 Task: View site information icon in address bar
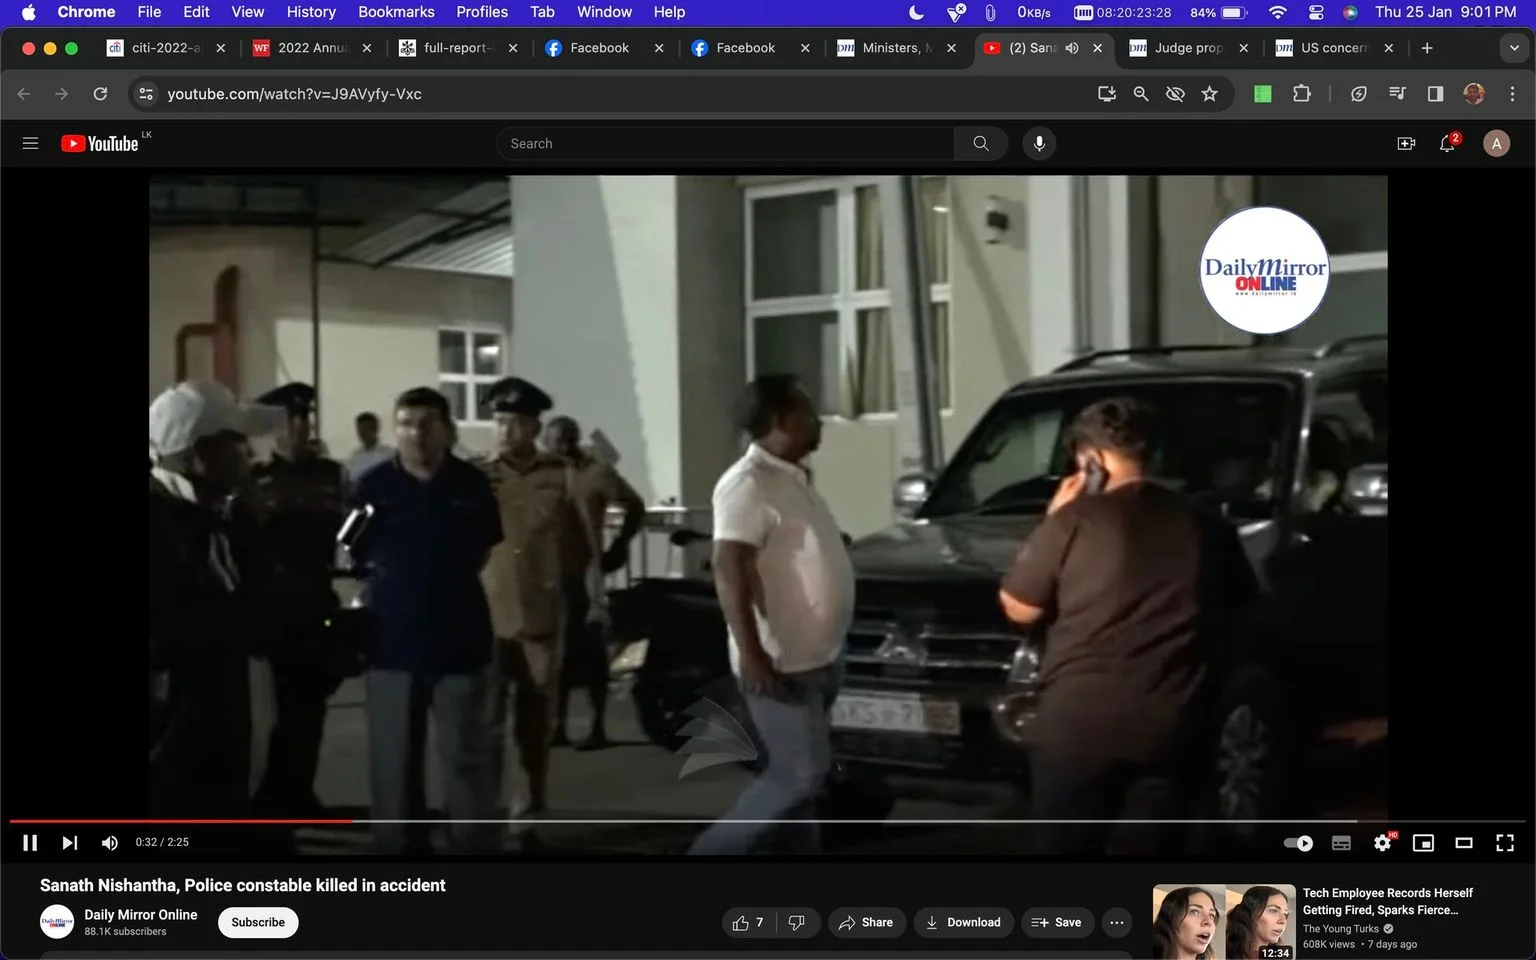[x=146, y=93]
